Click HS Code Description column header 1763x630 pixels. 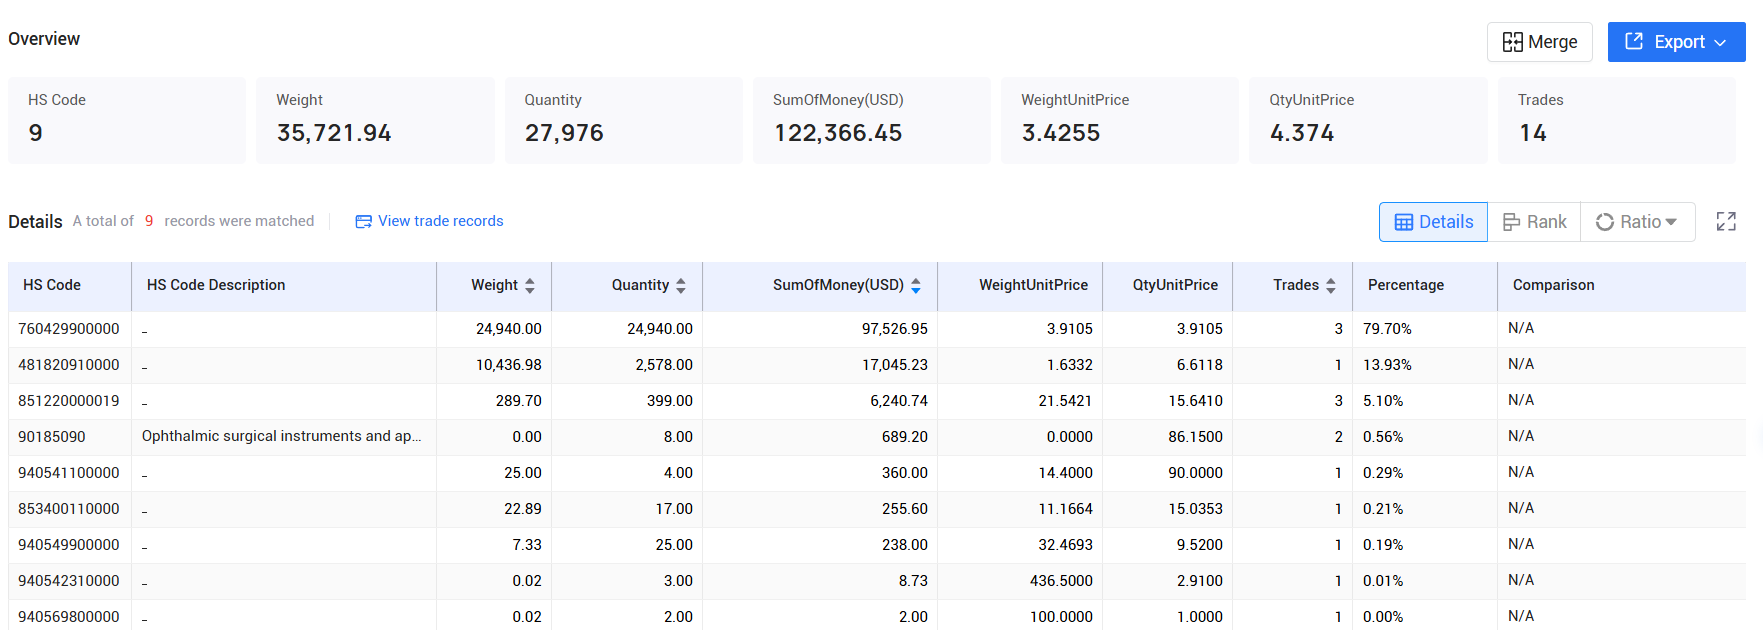point(284,285)
